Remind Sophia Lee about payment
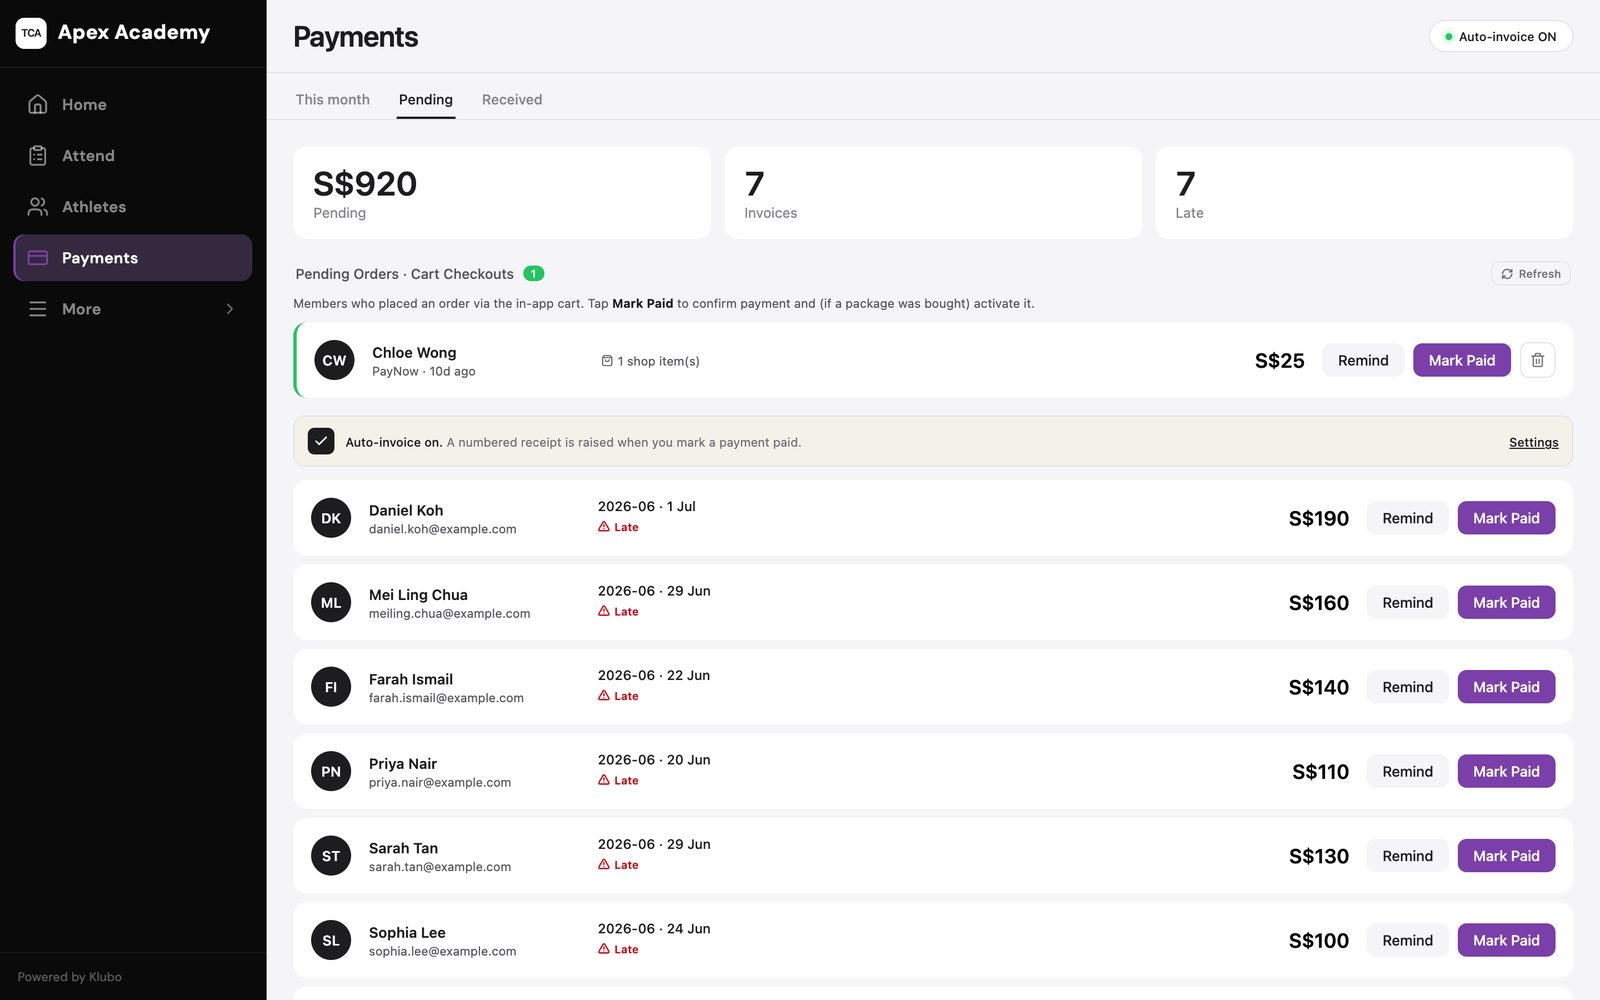The image size is (1600, 1000). pyautogui.click(x=1407, y=940)
